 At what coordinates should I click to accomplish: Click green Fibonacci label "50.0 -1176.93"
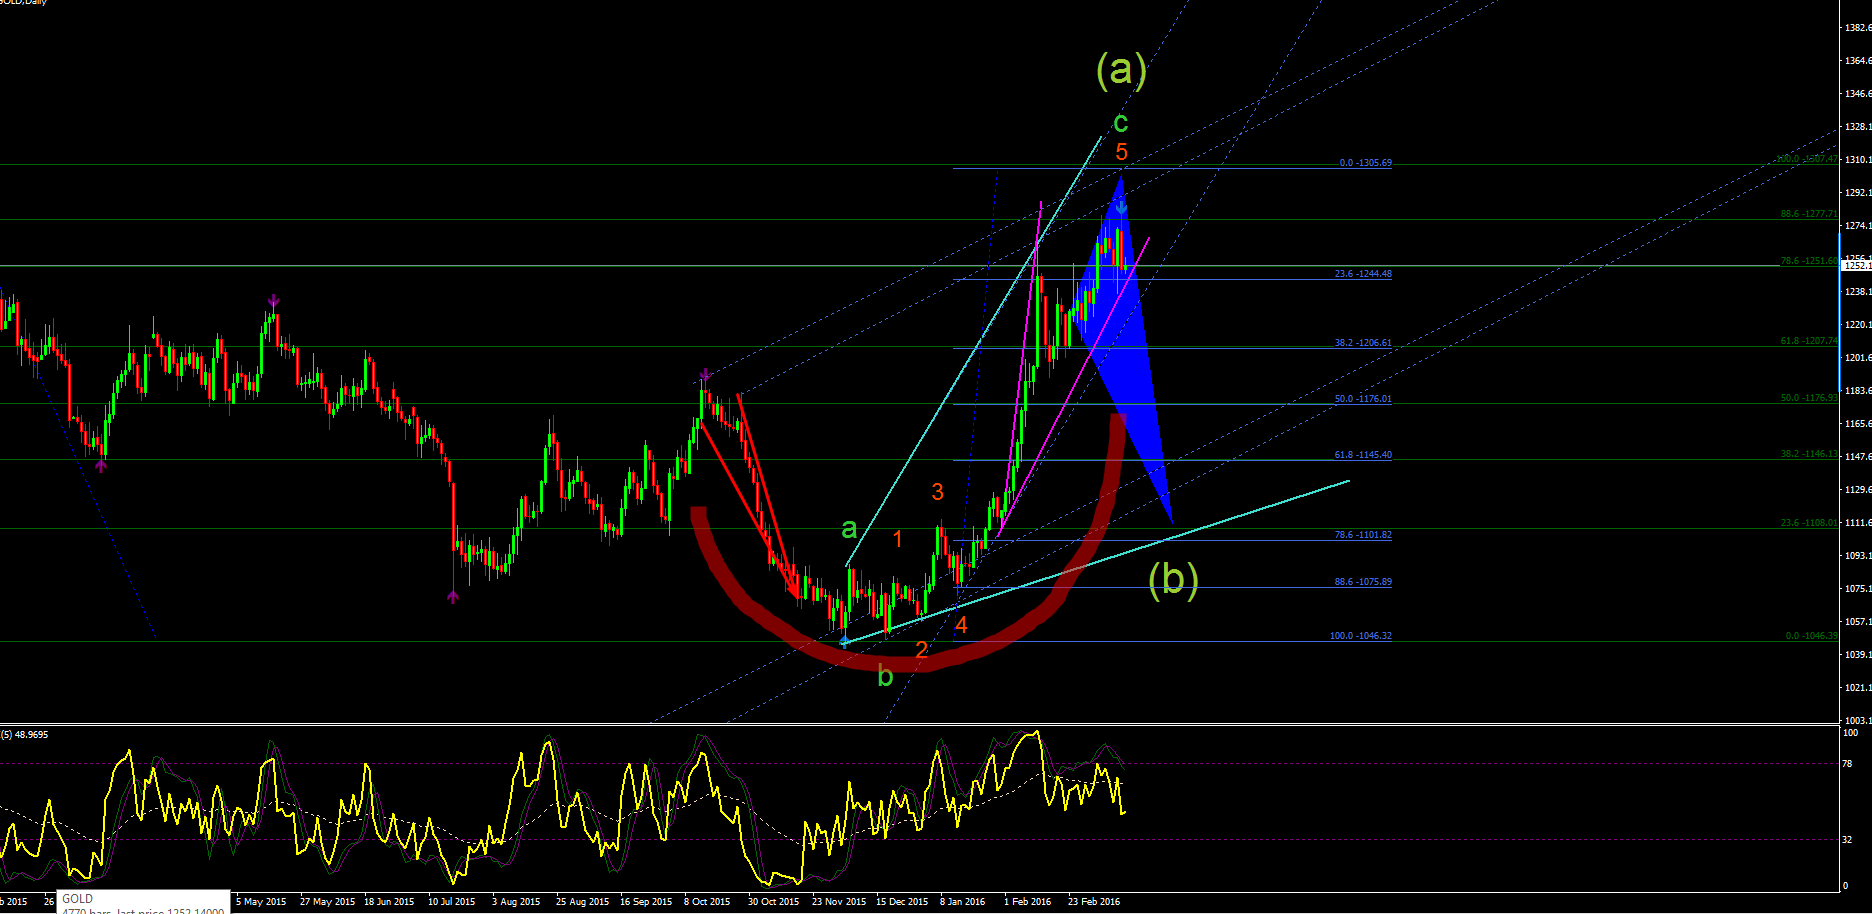[1809, 398]
